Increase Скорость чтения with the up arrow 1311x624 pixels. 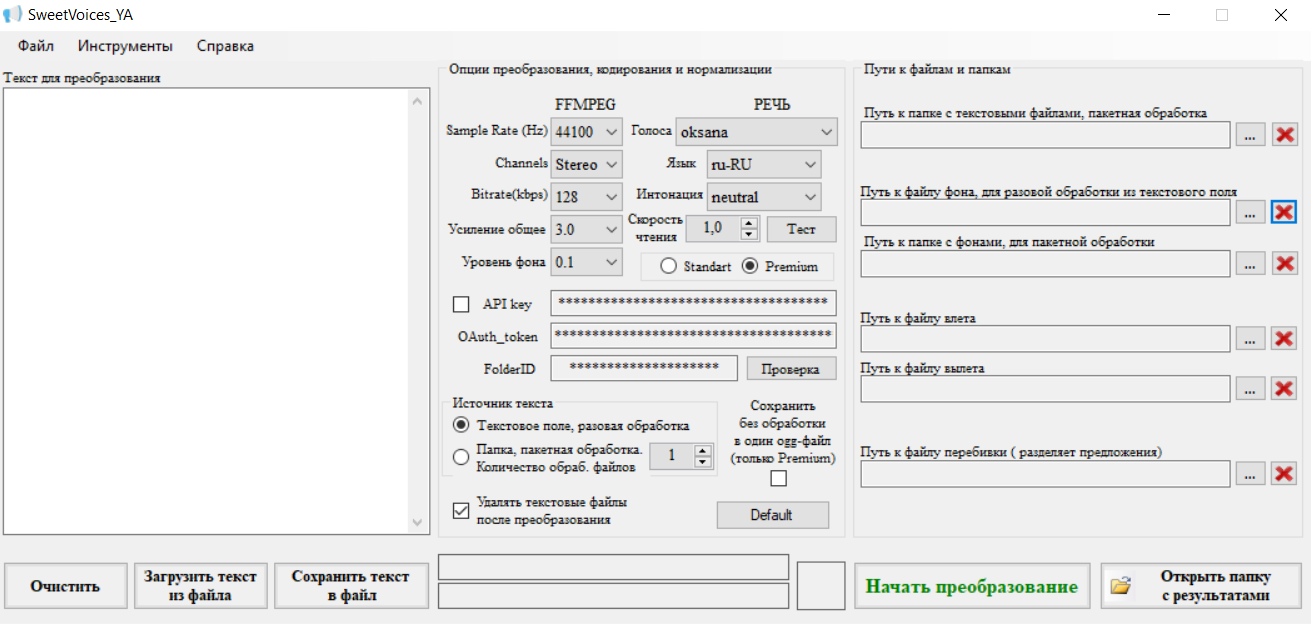(x=749, y=223)
